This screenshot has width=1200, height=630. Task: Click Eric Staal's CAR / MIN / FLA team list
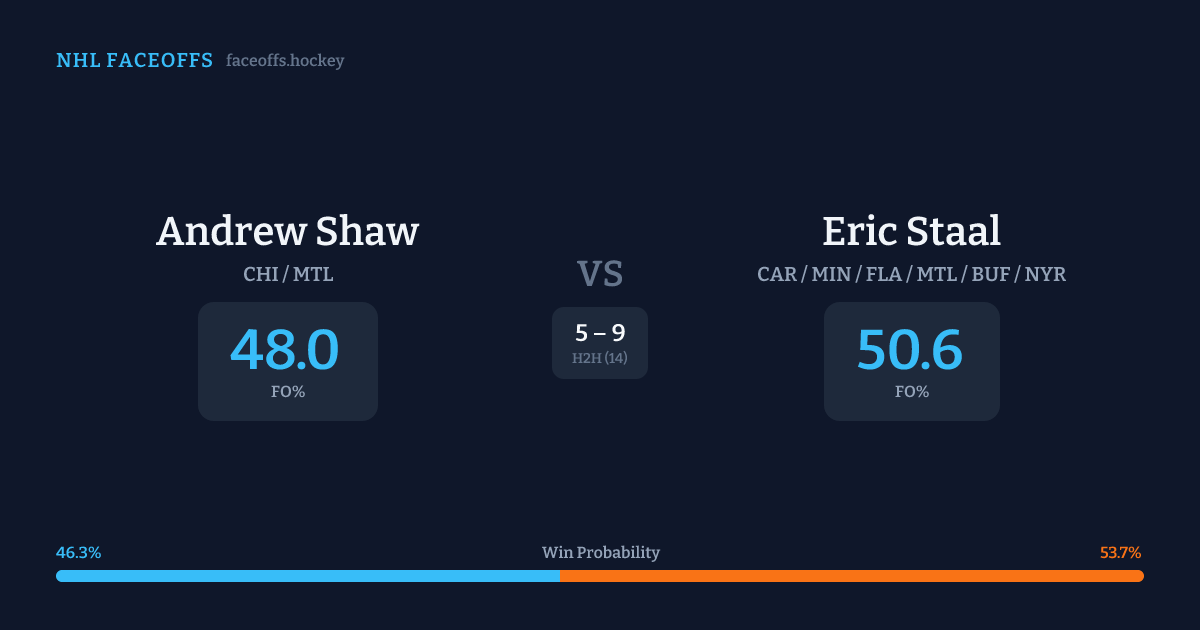tap(911, 274)
